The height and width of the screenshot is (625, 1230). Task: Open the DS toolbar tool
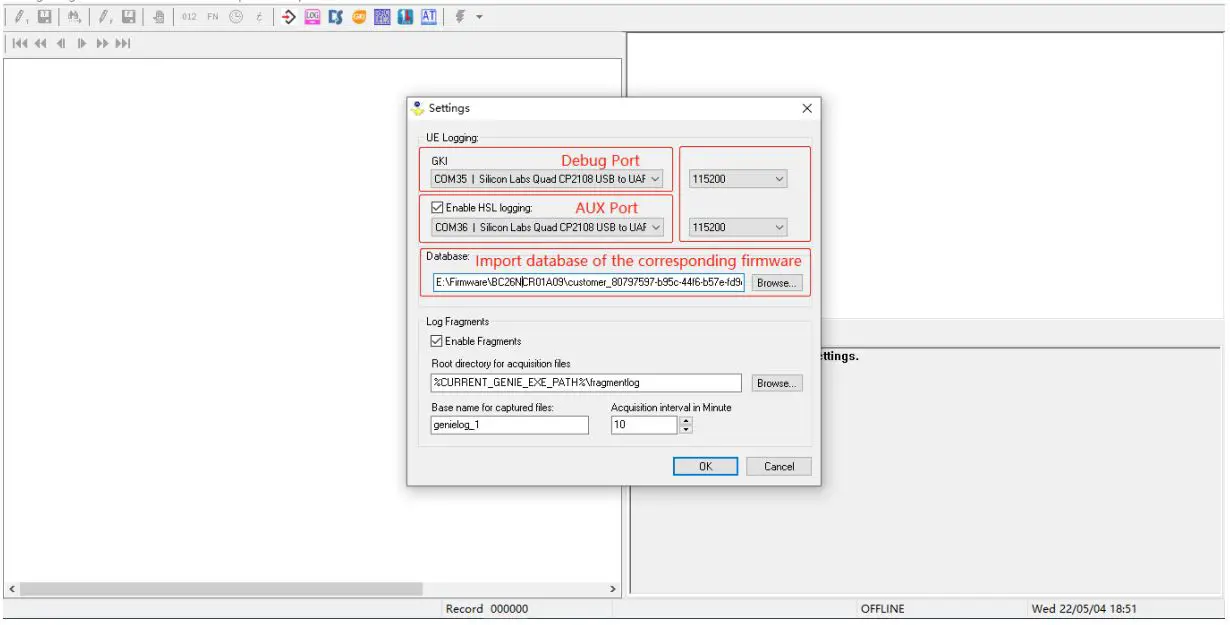(336, 16)
